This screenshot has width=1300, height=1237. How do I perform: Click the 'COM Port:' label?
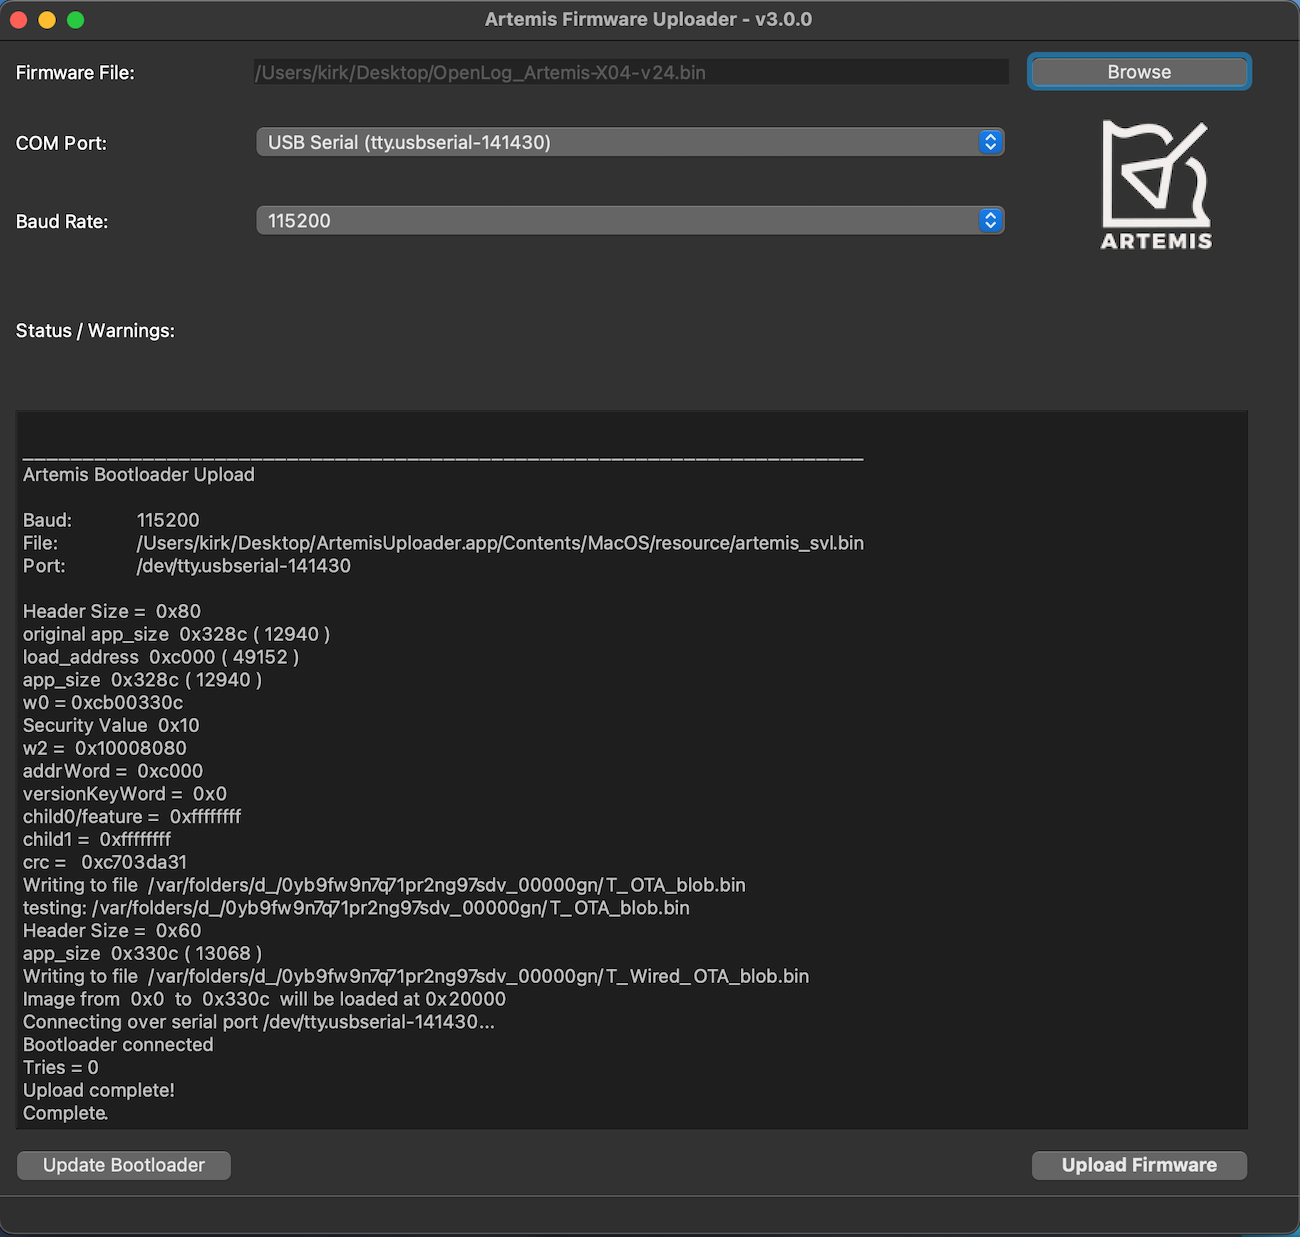click(61, 143)
